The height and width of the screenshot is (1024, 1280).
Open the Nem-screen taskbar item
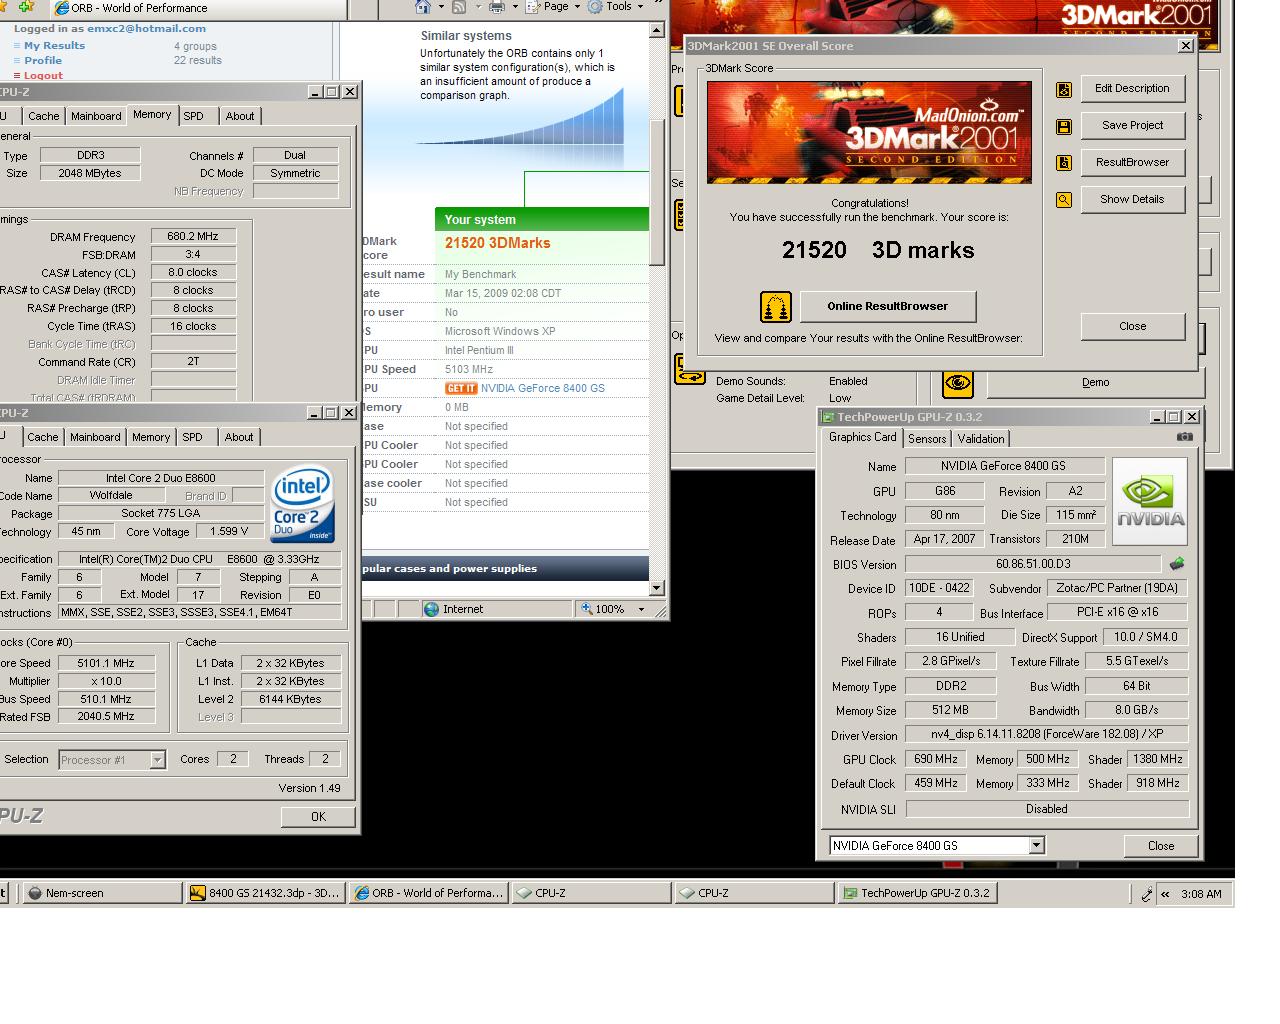(102, 893)
